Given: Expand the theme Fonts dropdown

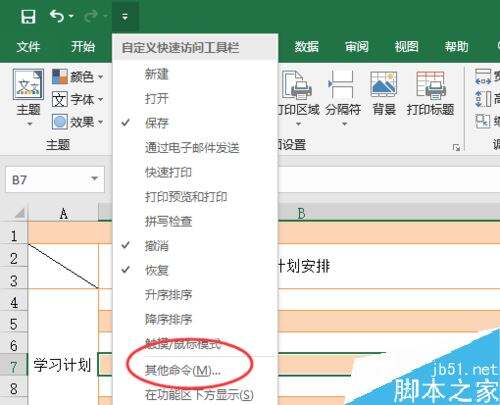Looking at the screenshot, I should [101, 100].
